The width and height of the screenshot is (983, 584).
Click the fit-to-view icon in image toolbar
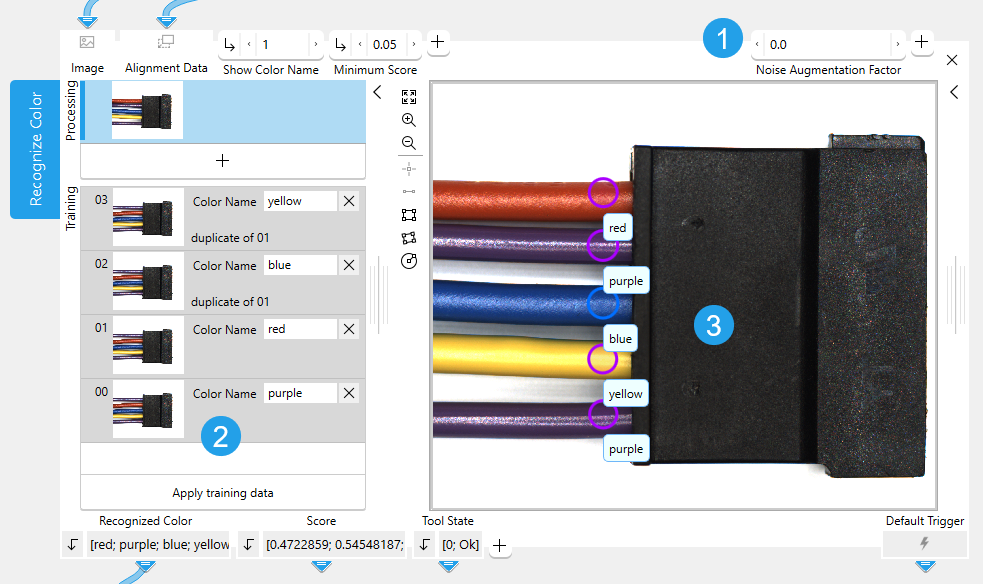(408, 97)
